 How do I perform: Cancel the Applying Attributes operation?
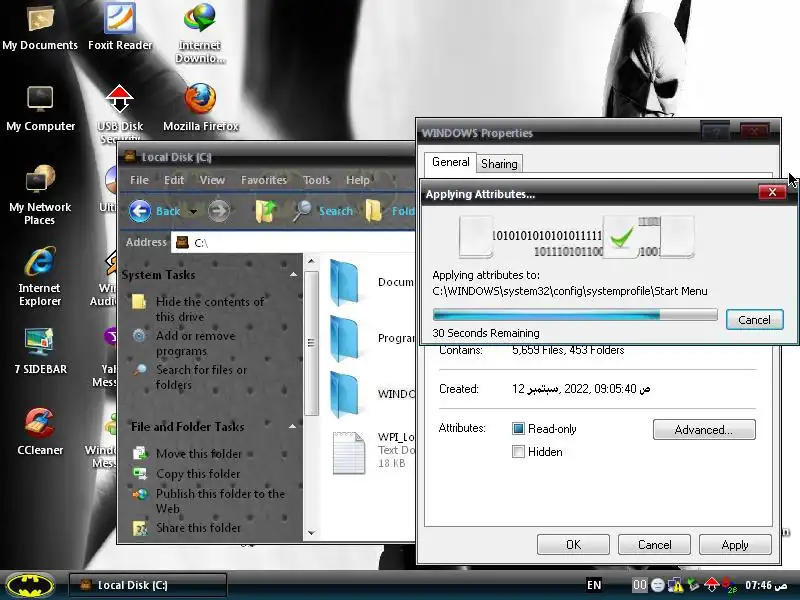click(x=755, y=320)
